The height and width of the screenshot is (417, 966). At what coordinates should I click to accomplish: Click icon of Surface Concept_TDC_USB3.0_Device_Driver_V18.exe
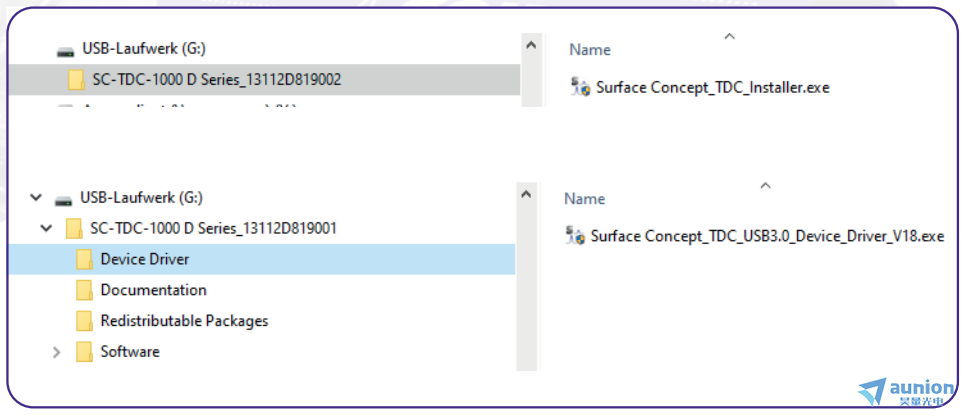(x=575, y=236)
